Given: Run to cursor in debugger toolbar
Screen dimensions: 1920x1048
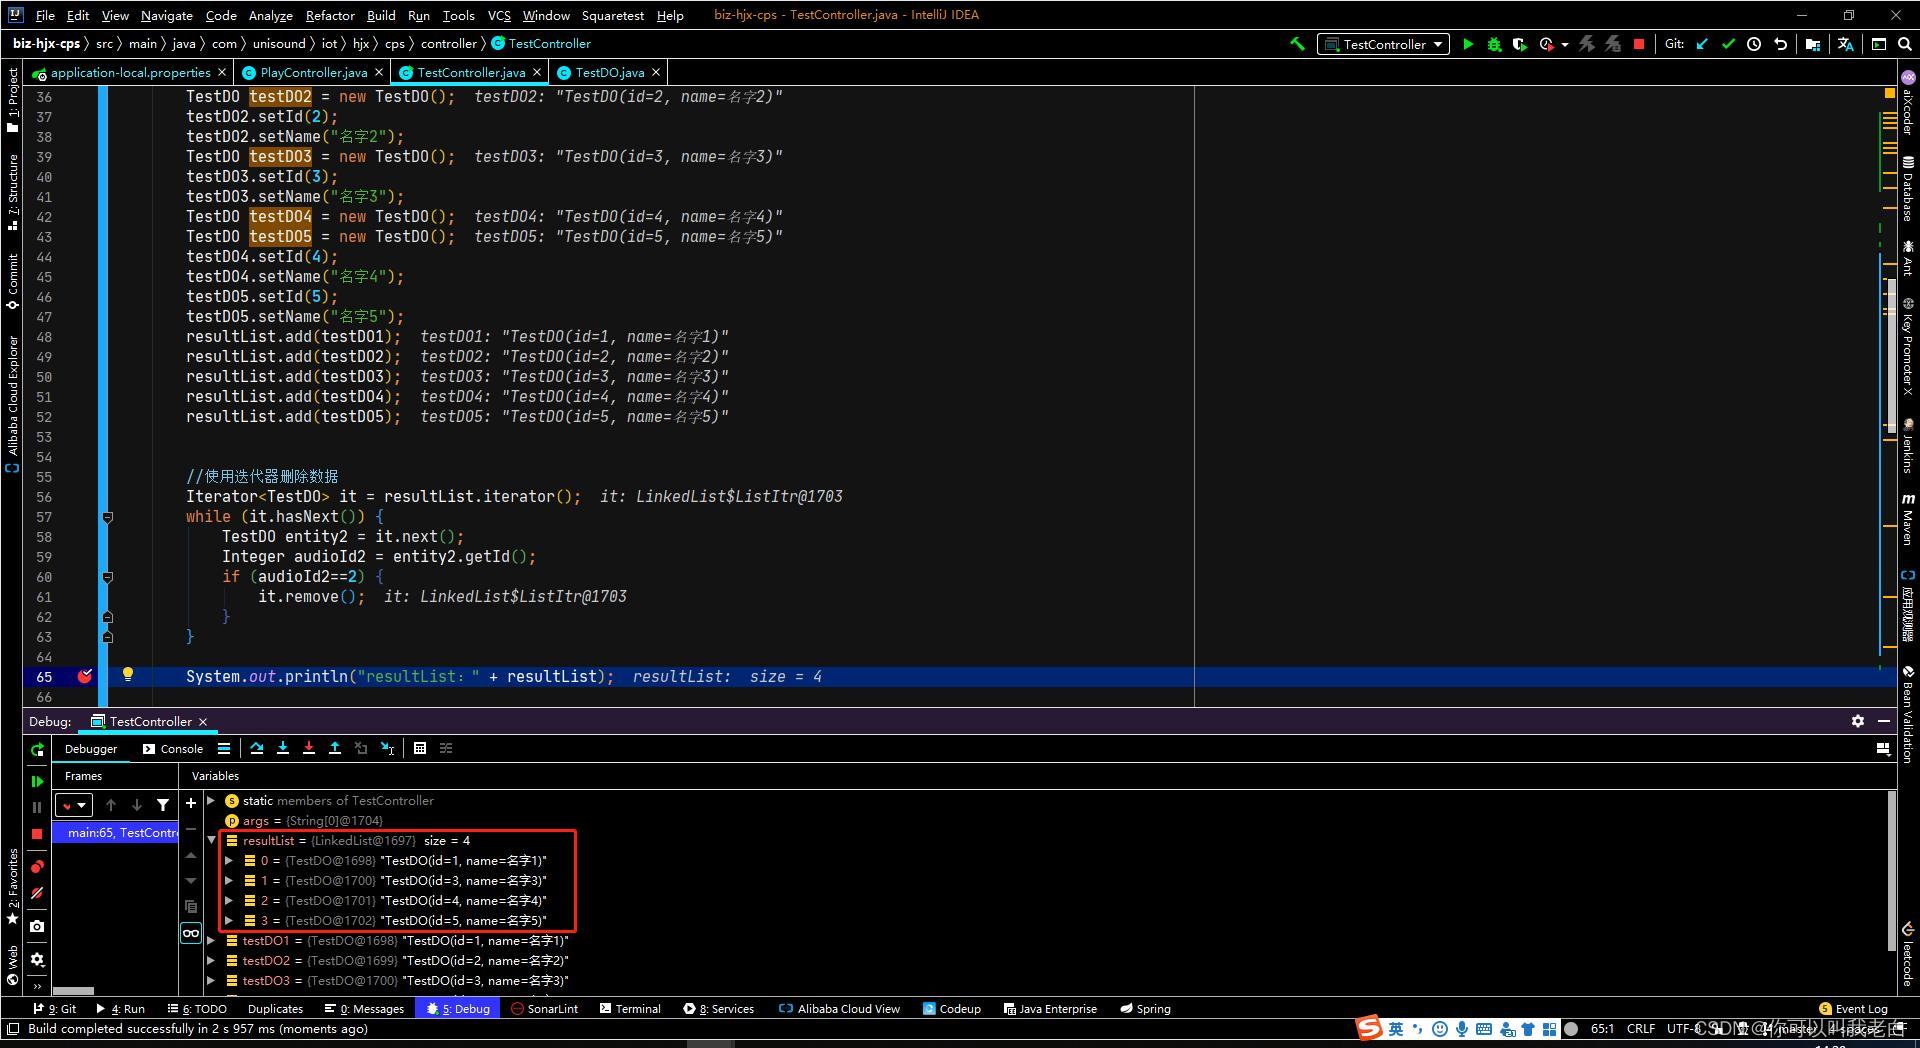Looking at the screenshot, I should (387, 748).
